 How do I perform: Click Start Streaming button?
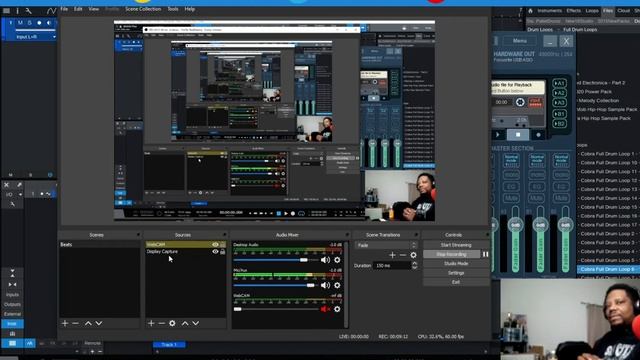tap(456, 245)
